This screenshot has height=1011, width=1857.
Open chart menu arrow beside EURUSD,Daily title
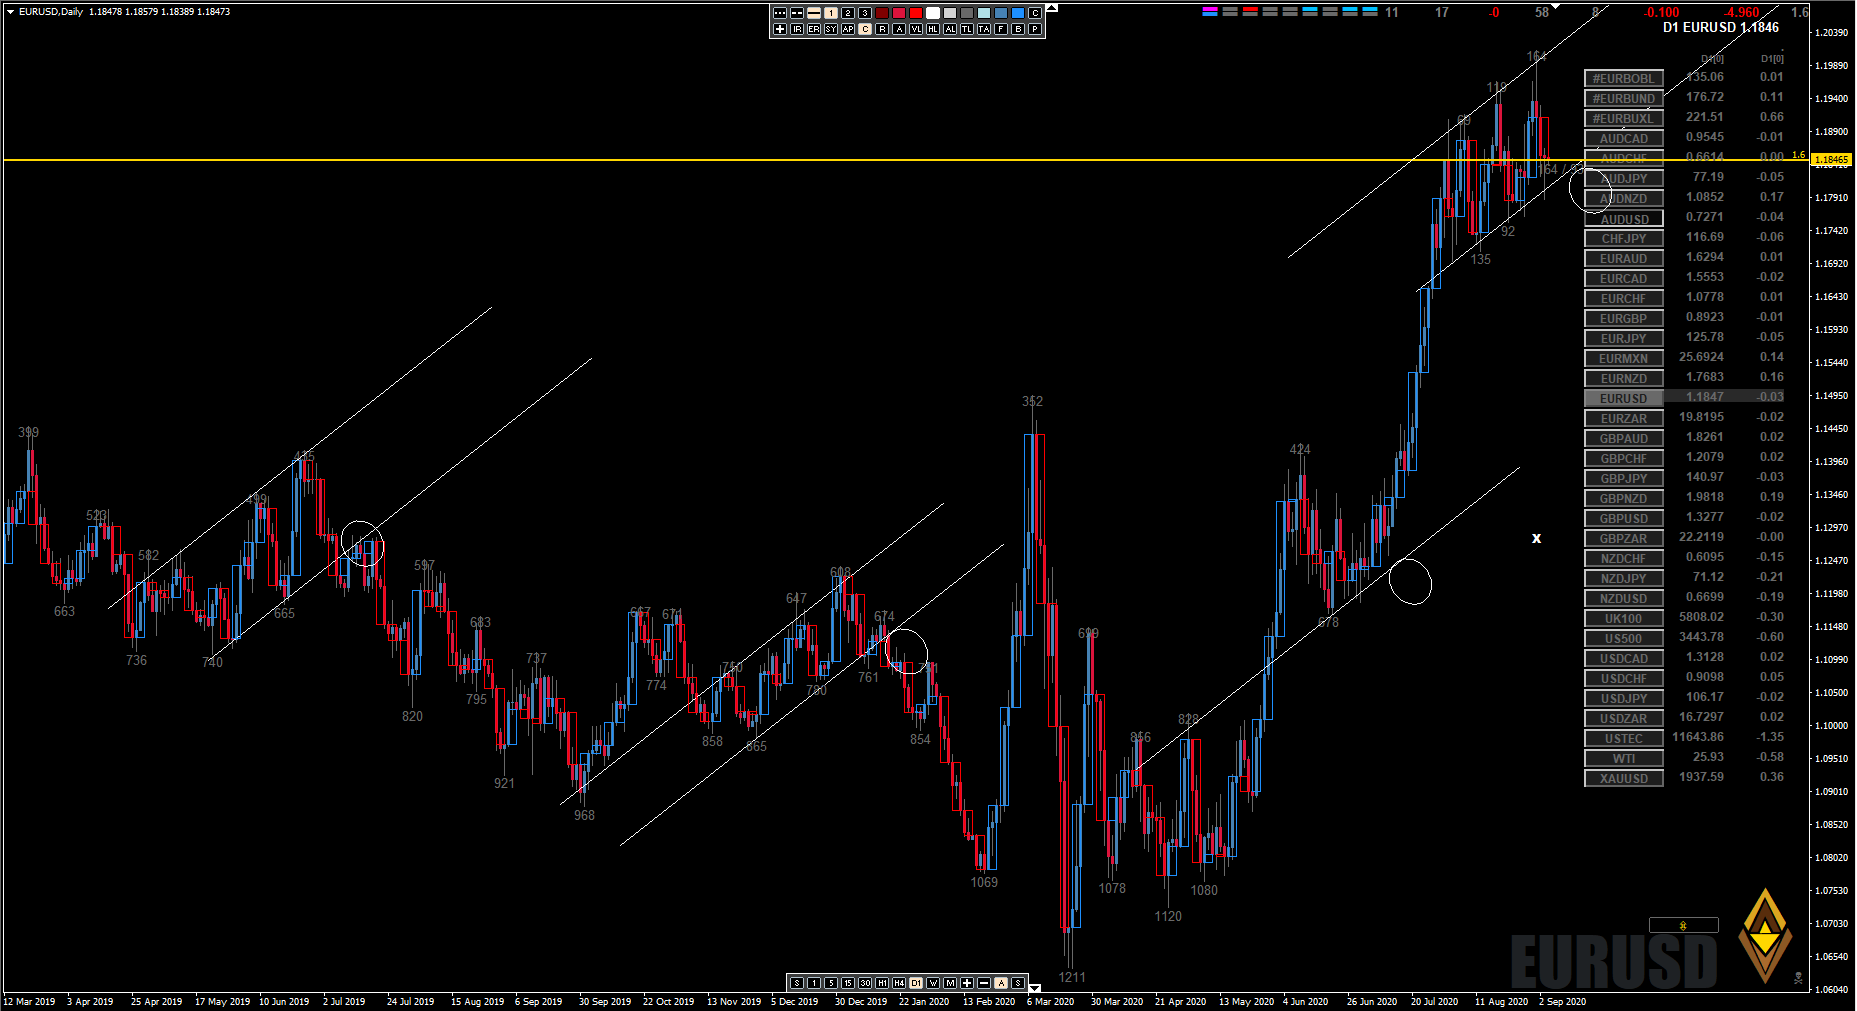point(11,12)
